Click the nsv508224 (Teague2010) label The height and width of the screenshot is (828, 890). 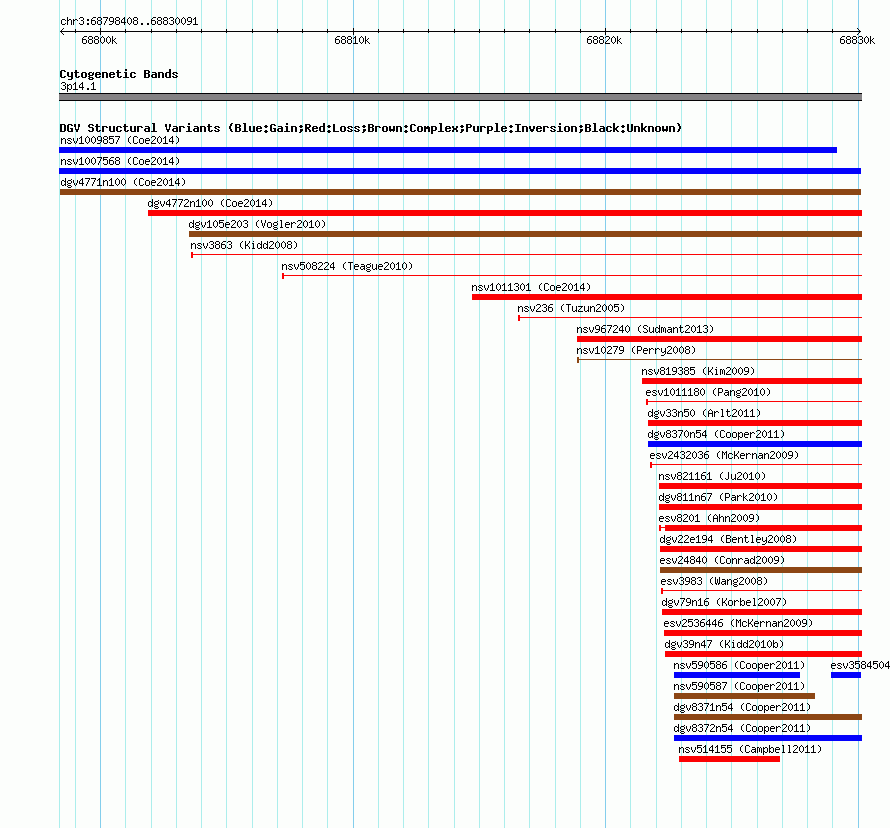point(347,266)
